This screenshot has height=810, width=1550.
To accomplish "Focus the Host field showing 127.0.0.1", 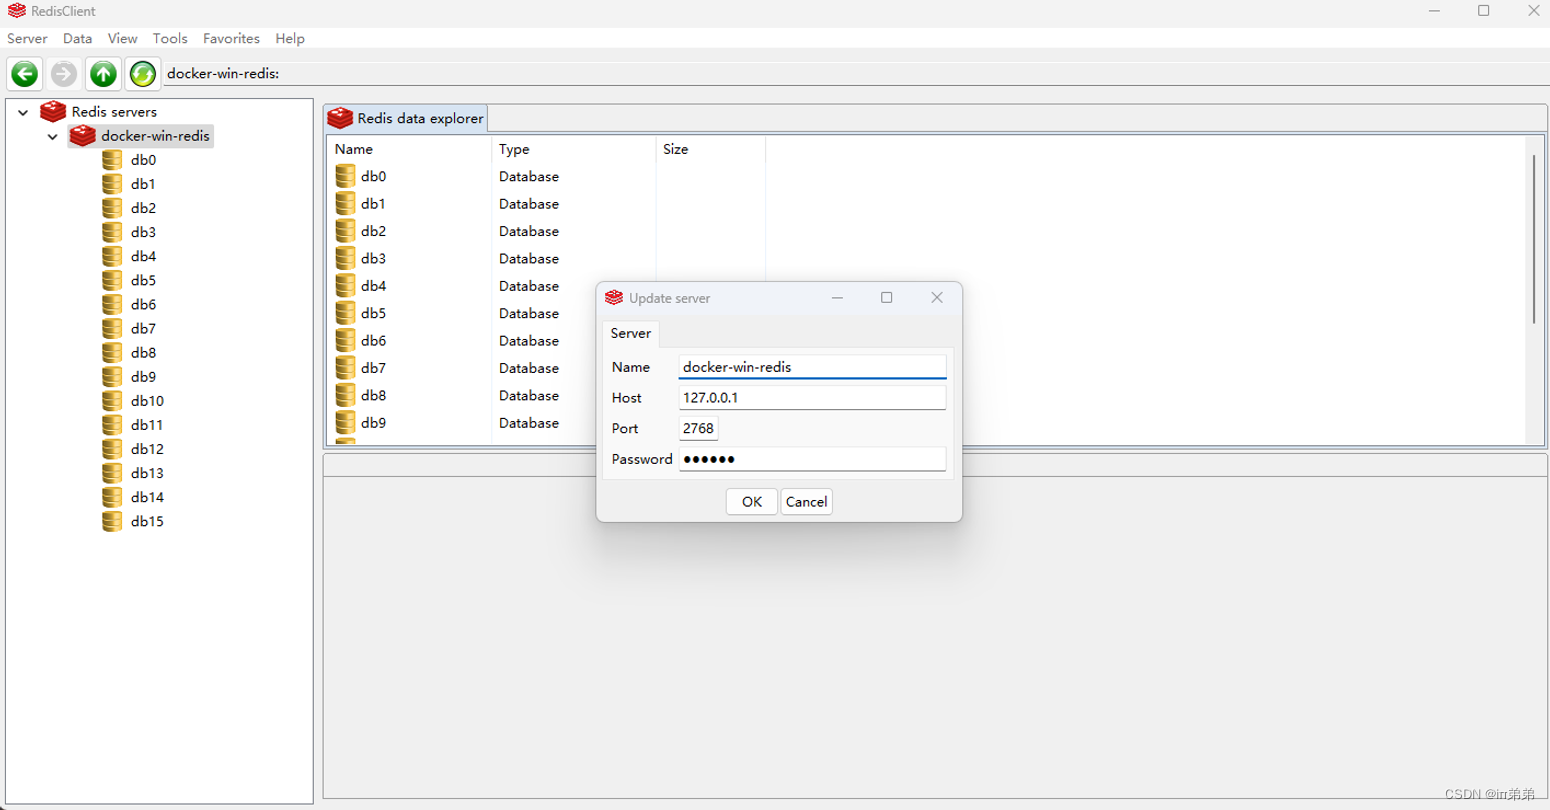I will point(812,397).
